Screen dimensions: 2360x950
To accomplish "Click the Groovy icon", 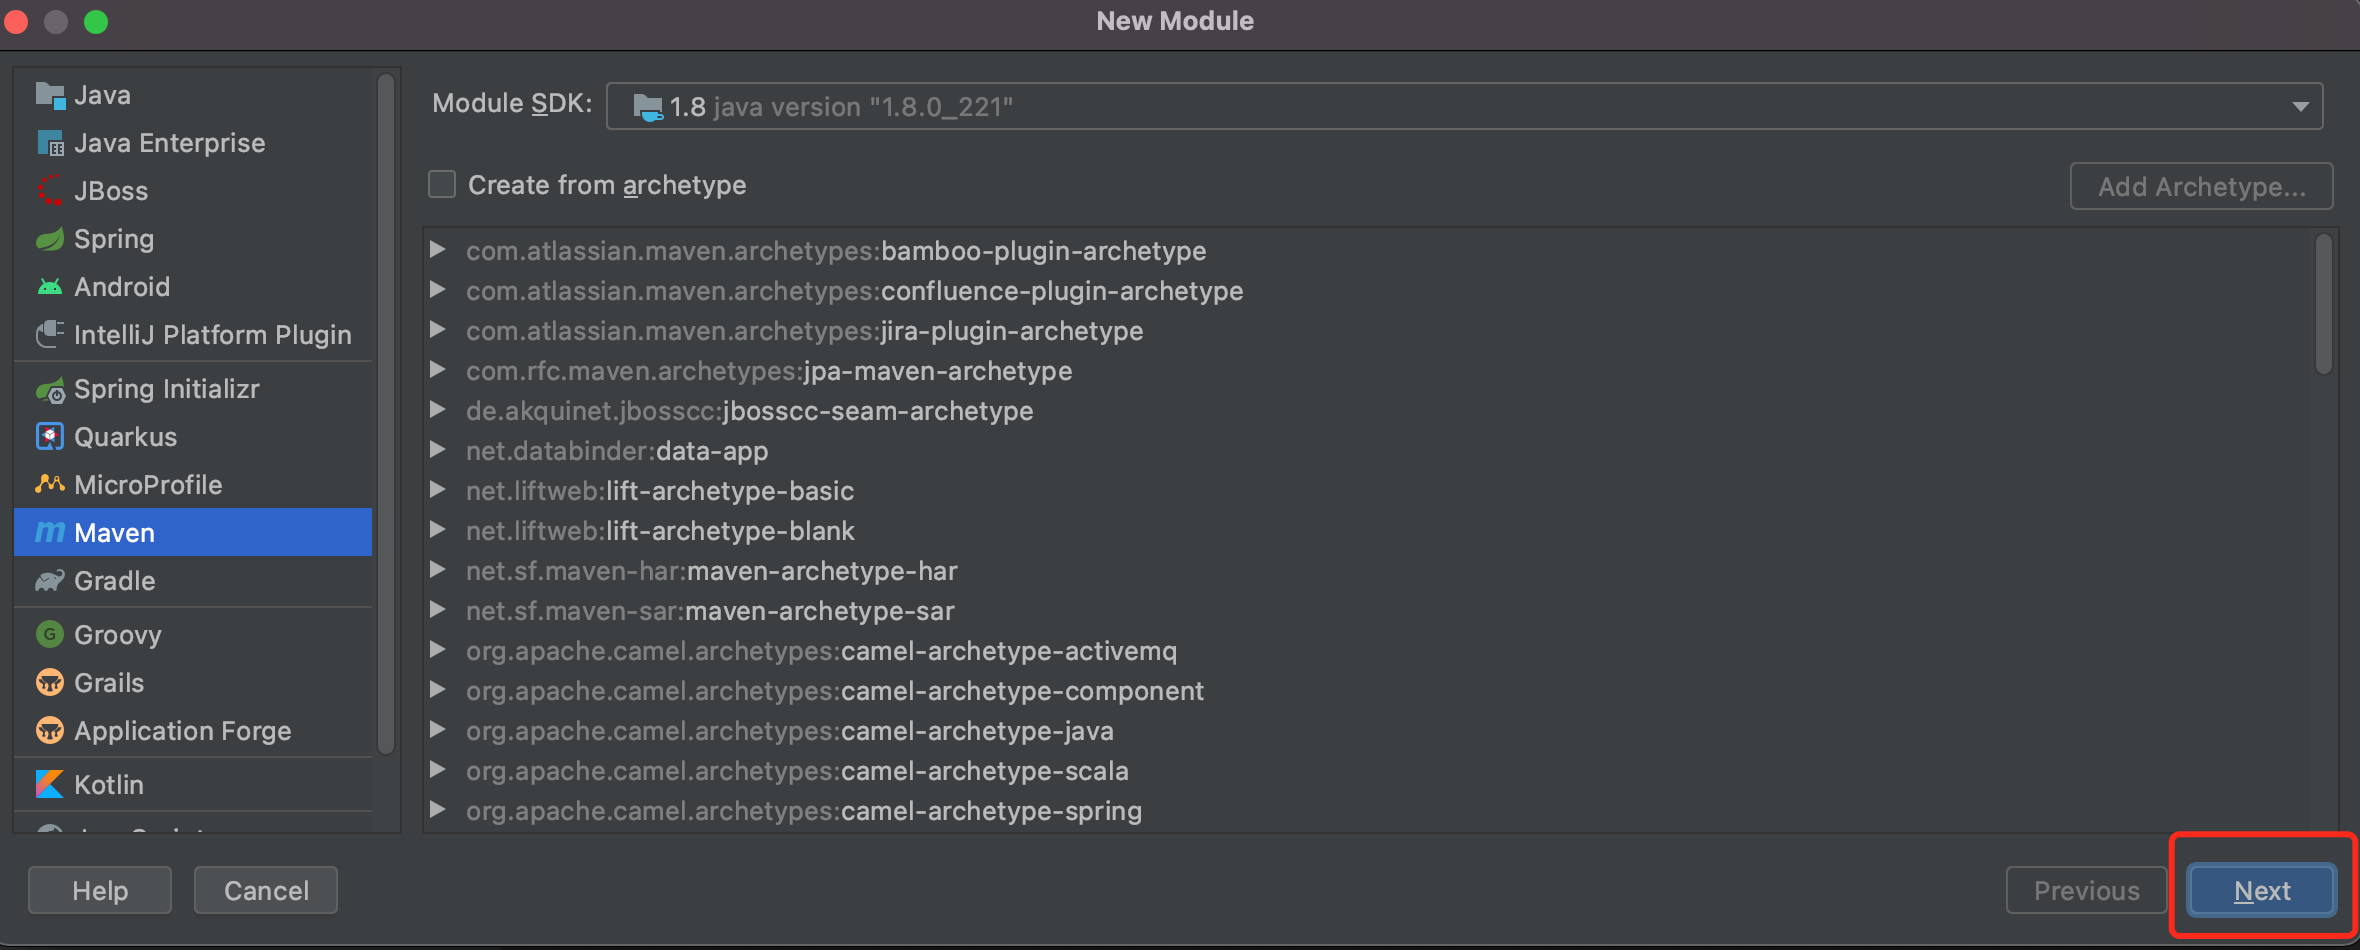I will click(x=49, y=635).
